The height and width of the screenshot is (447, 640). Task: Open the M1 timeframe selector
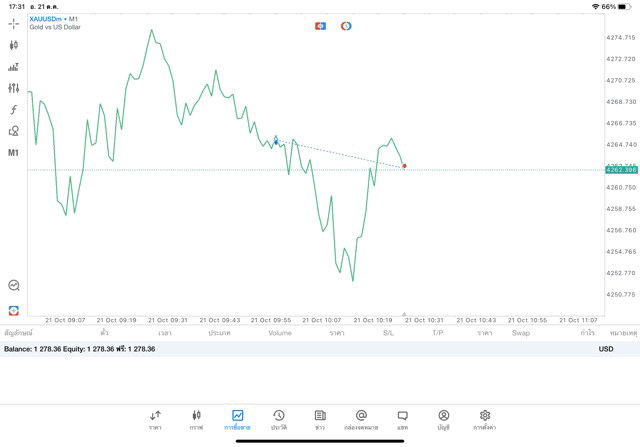click(x=13, y=153)
